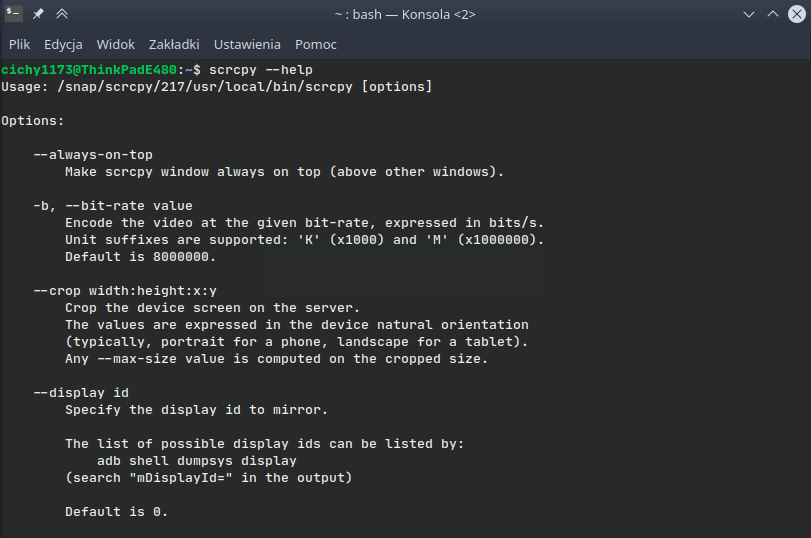Screen dimensions: 811x538
Task: Open the Pomoc menu
Action: tap(316, 44)
